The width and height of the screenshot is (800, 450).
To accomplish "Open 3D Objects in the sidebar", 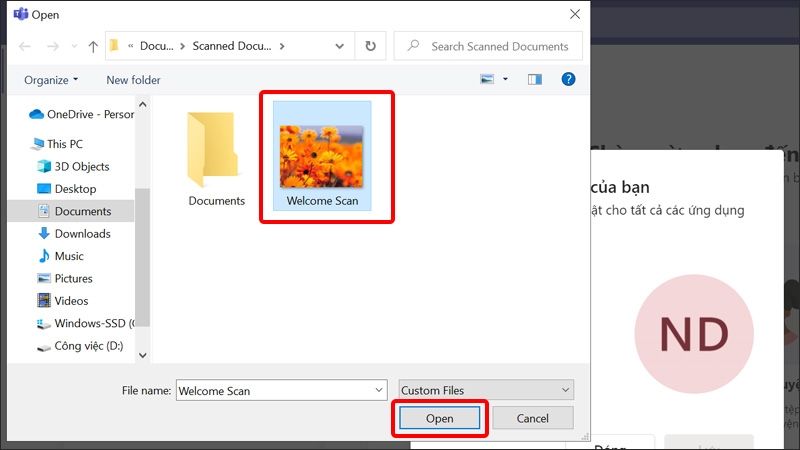I will pyautogui.click(x=73, y=166).
